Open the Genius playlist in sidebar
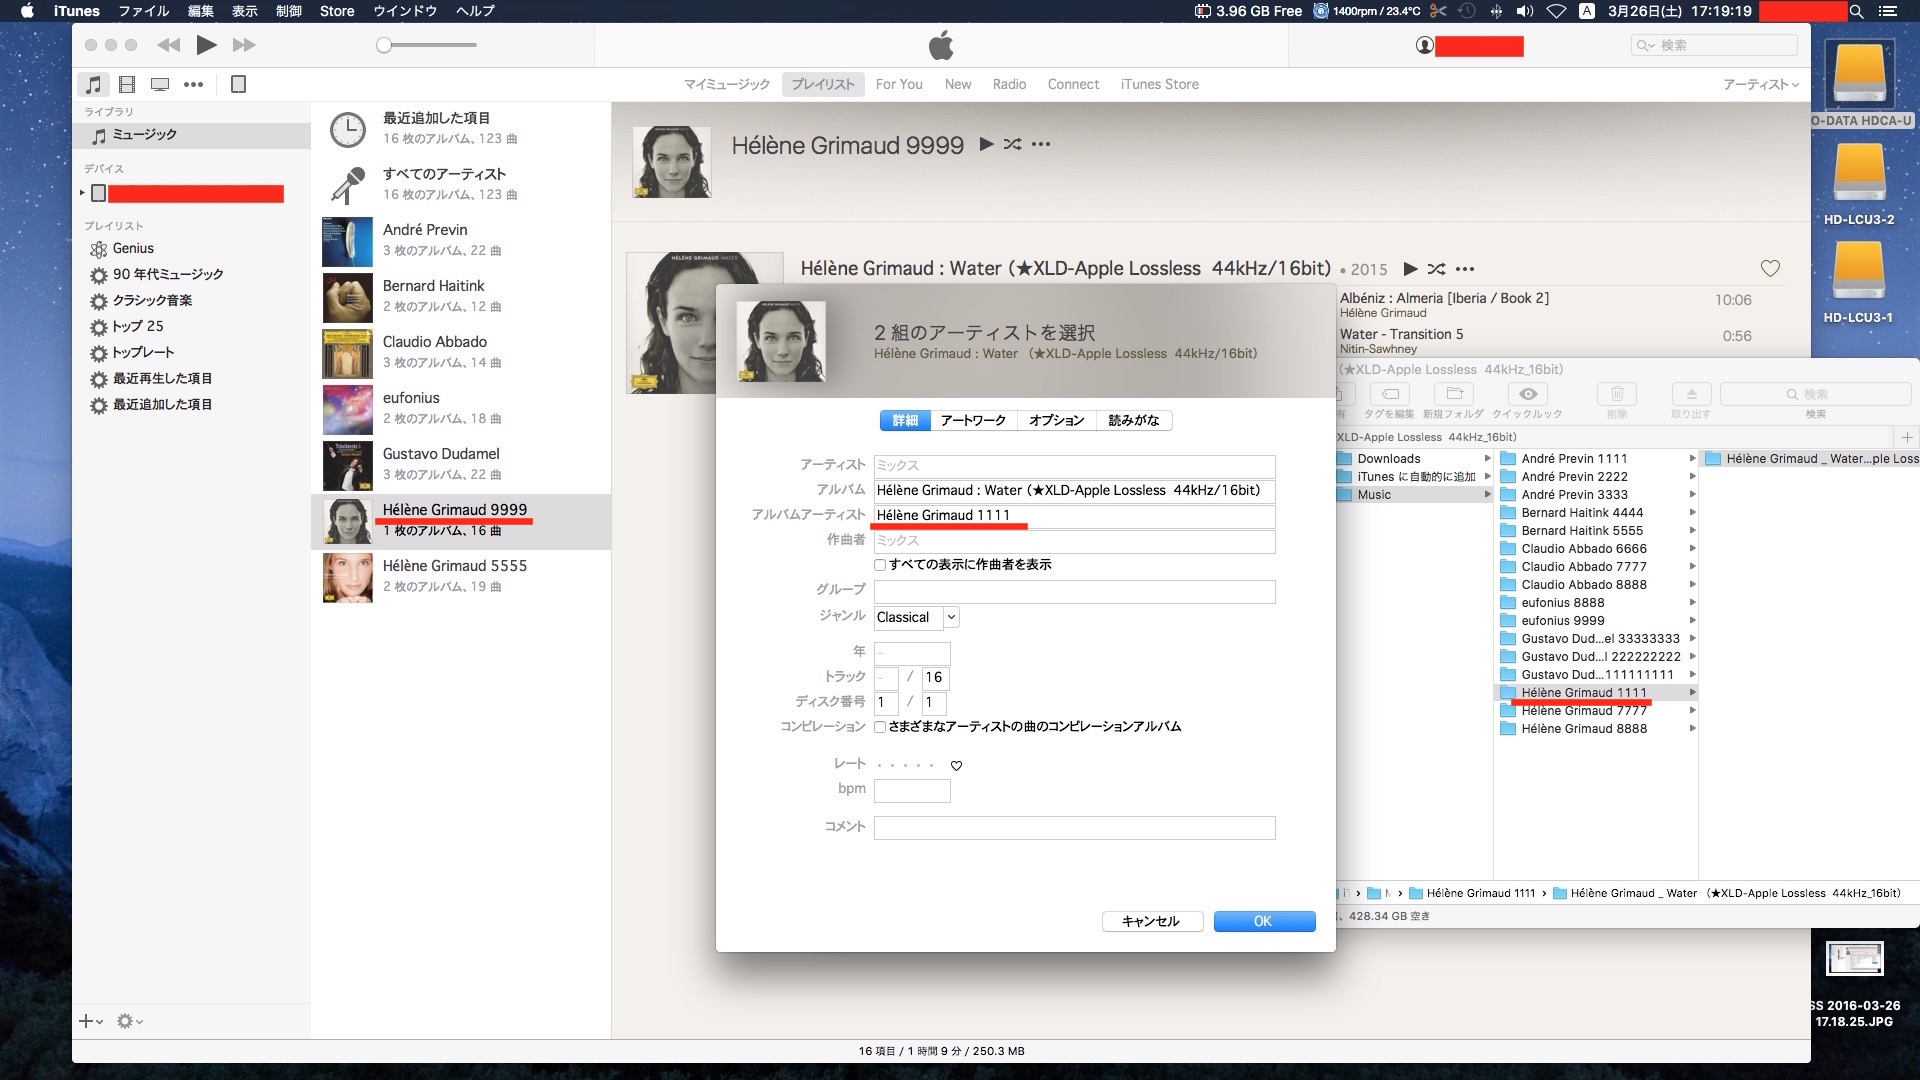1920x1080 pixels. pos(133,248)
